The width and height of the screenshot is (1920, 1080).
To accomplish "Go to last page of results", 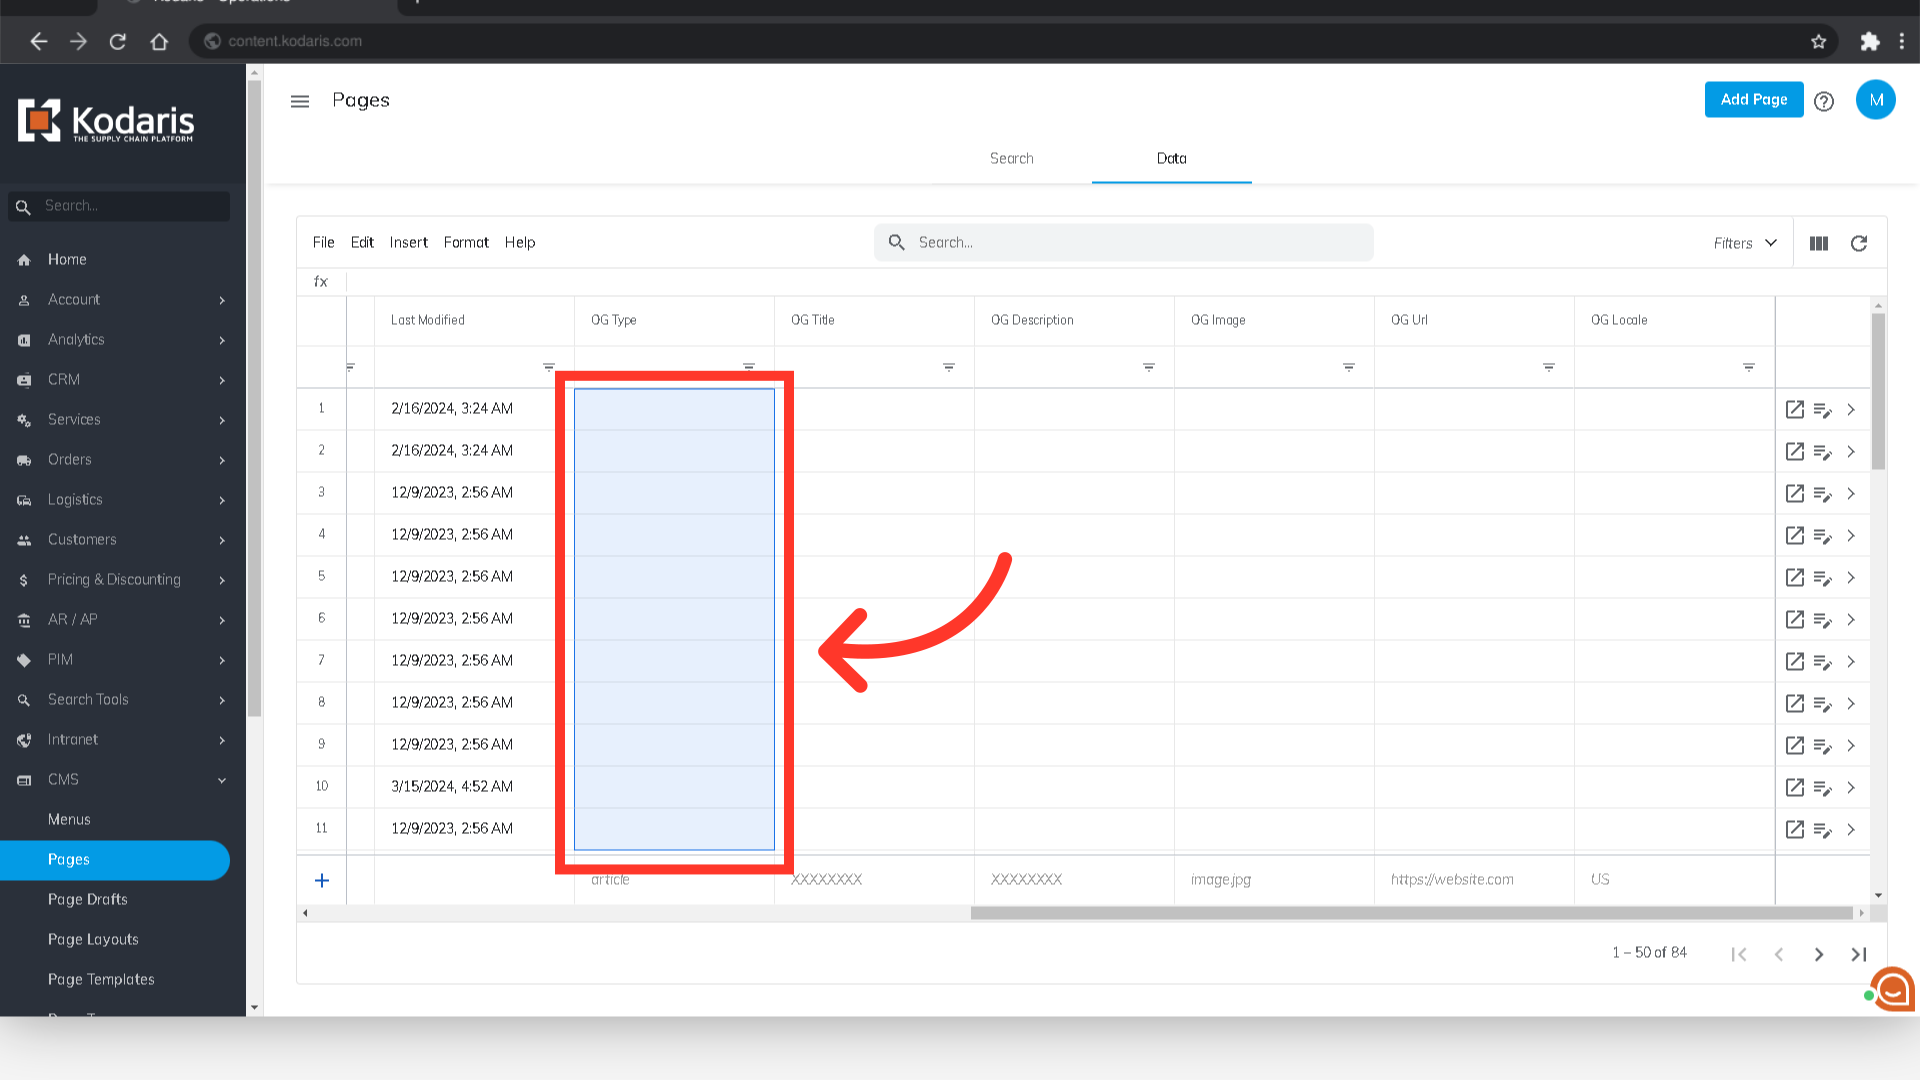I will pos(1859,954).
